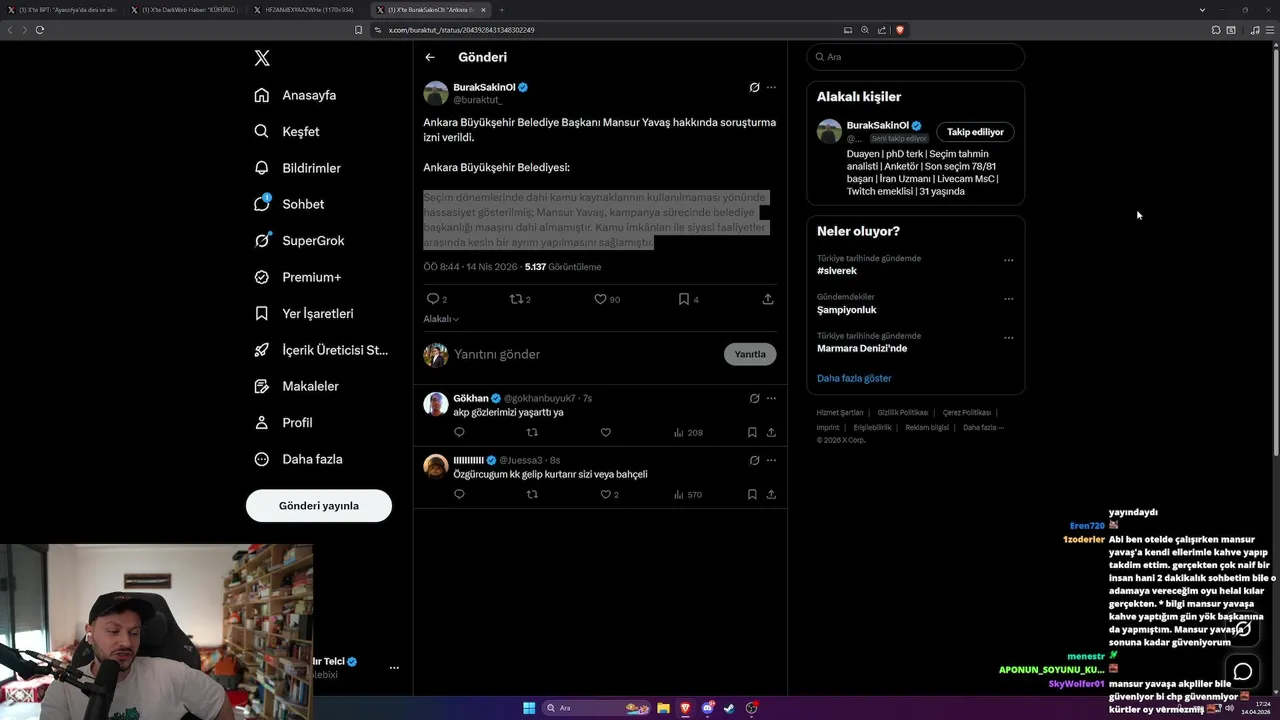Click Yanıtla reply button

click(x=750, y=354)
